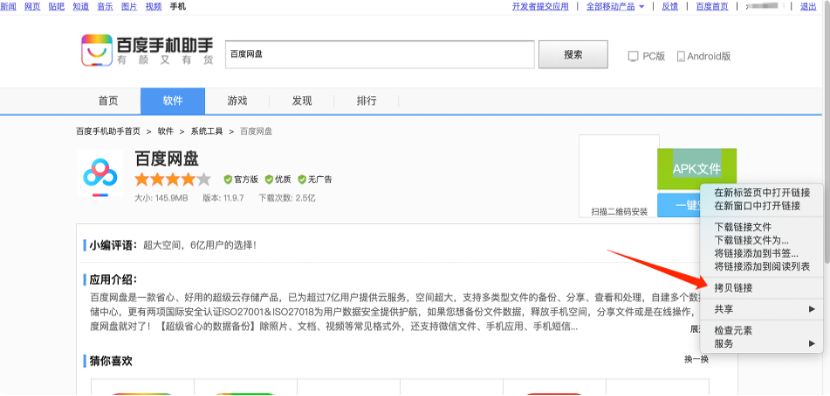830x396 pixels.
Task: Click the 搜索 button
Action: click(573, 54)
